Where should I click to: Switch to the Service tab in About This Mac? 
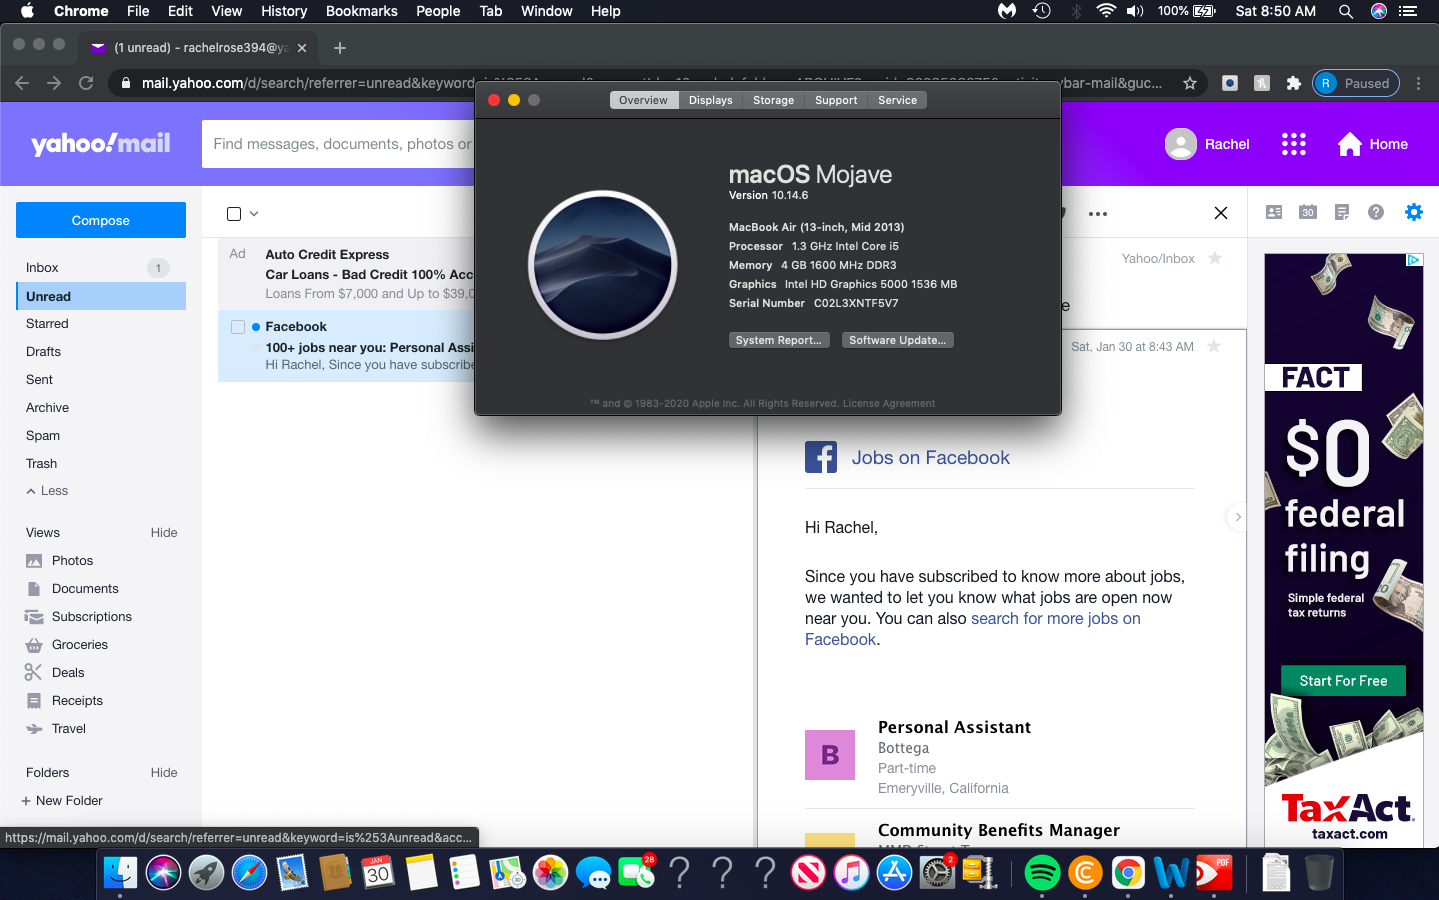pyautogui.click(x=898, y=100)
